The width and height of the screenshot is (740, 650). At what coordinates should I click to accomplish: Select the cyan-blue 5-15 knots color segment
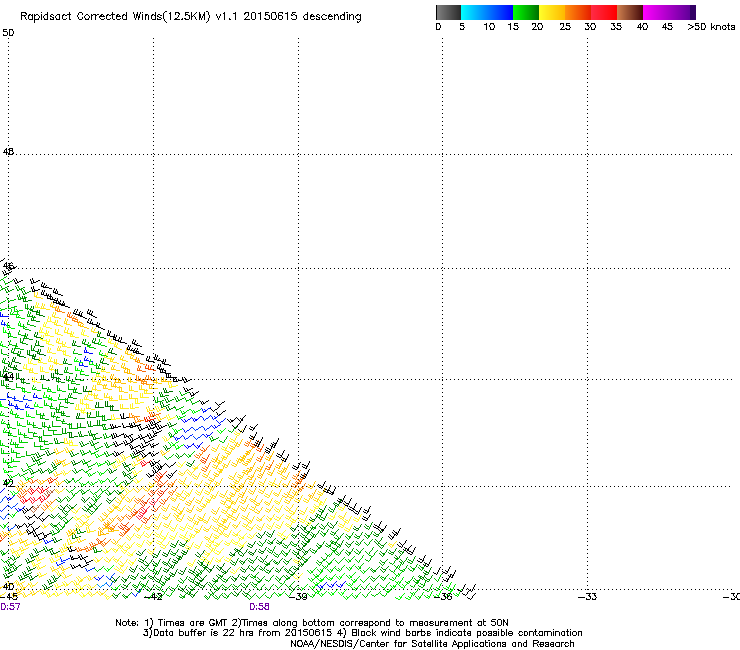tap(487, 12)
